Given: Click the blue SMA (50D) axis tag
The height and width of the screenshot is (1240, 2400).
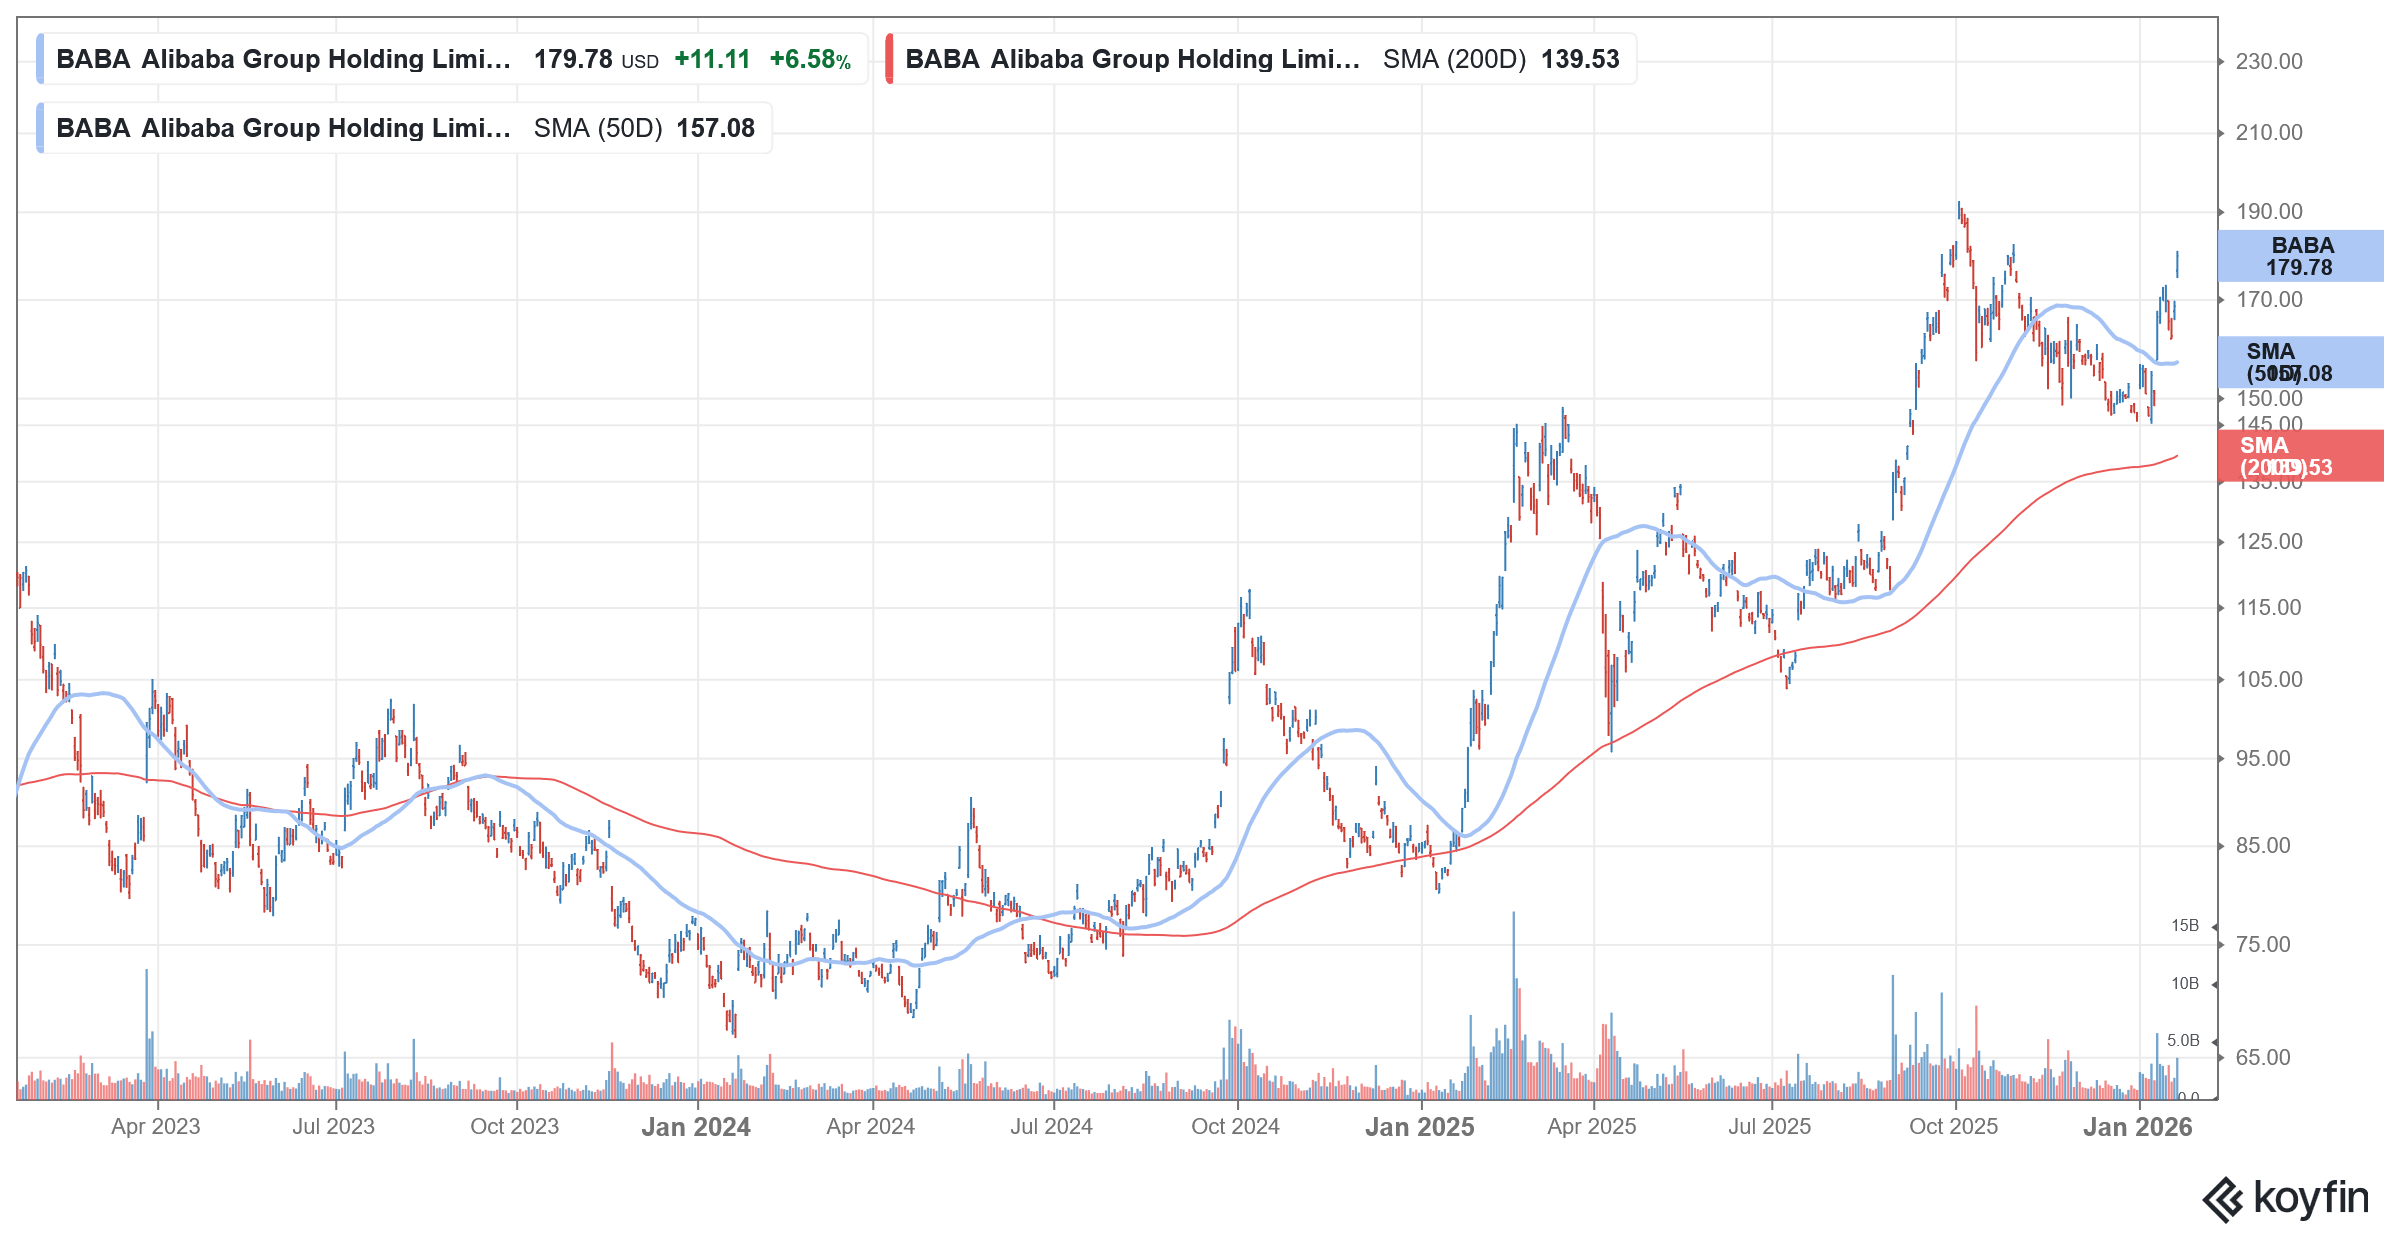Looking at the screenshot, I should (x=2300, y=362).
